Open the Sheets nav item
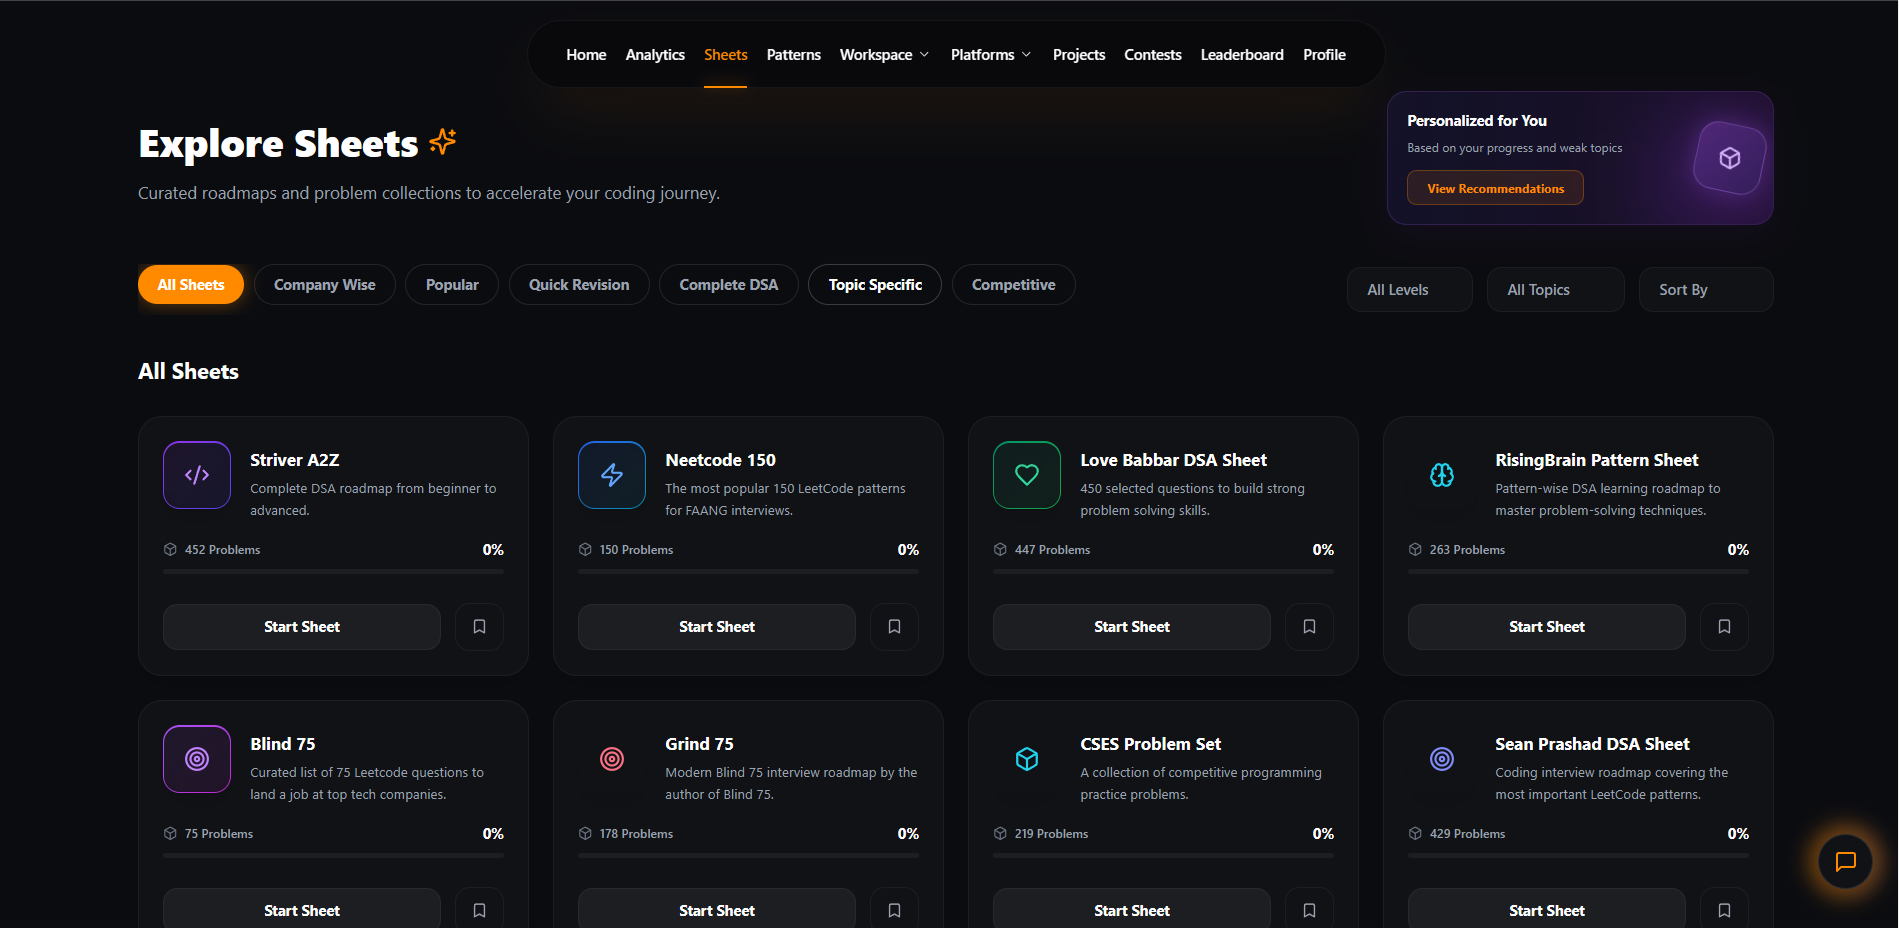 (x=725, y=55)
